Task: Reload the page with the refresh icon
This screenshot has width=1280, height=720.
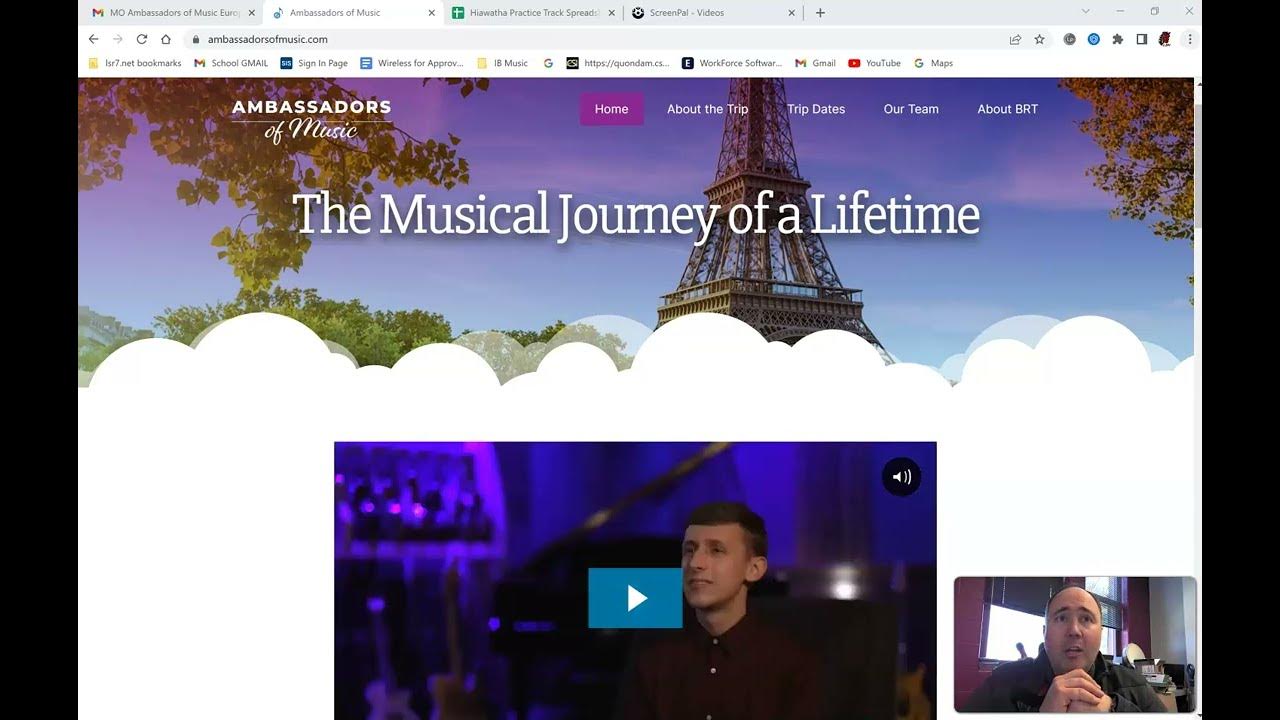Action: click(x=142, y=39)
